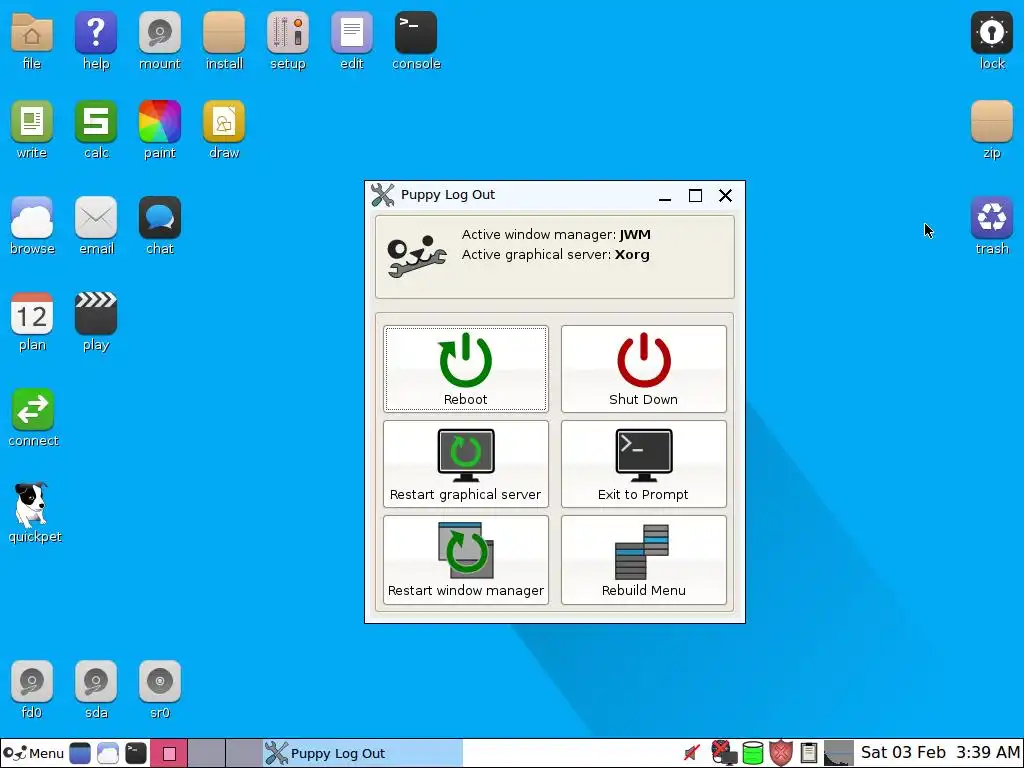Maximize the Puppy Log Out window

pos(696,195)
